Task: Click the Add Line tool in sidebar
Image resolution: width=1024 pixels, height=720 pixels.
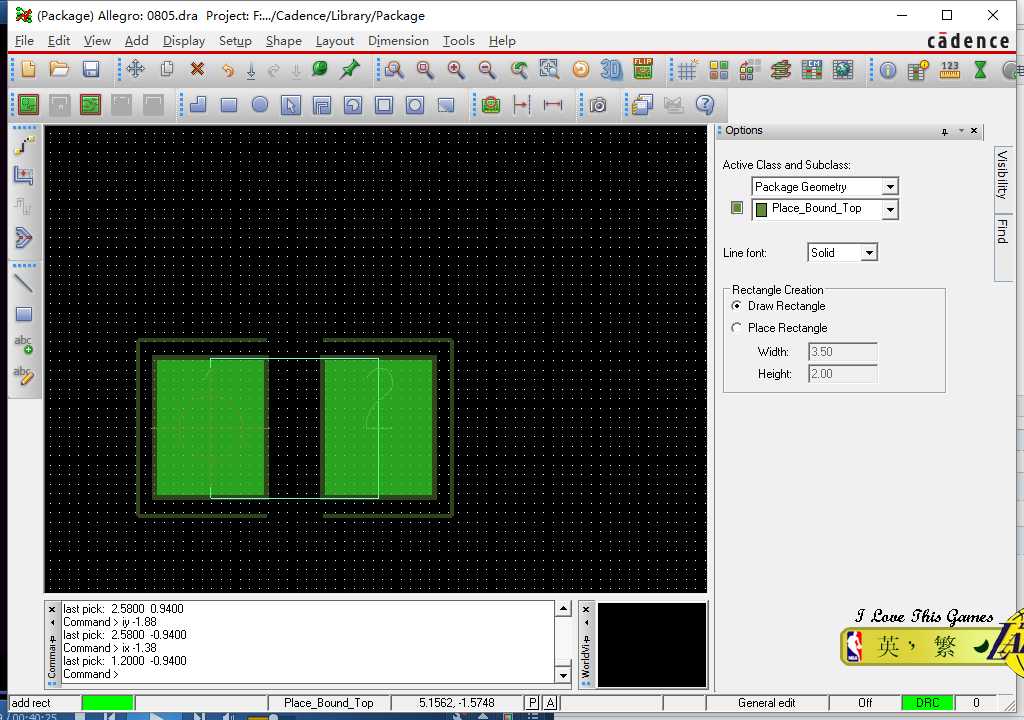Action: 24,284
